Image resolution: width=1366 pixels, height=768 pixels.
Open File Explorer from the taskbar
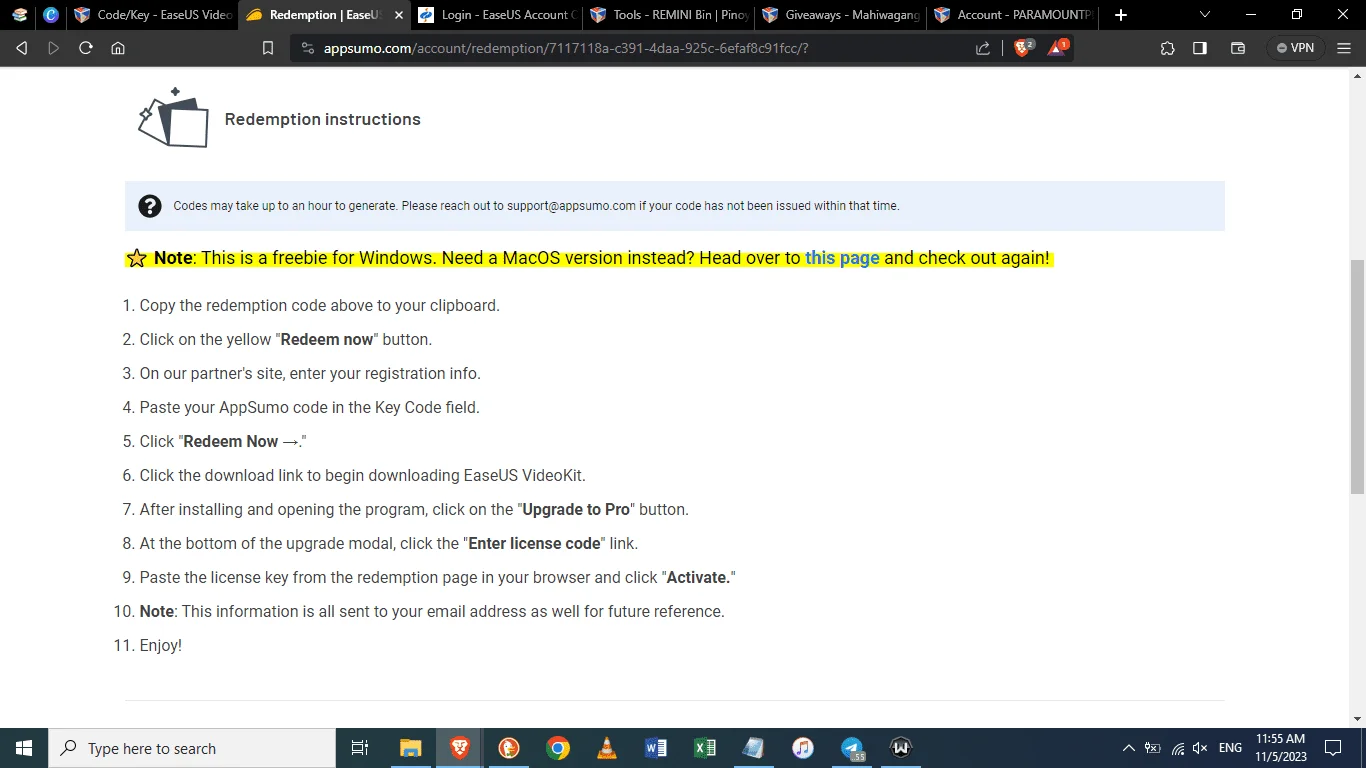click(410, 748)
